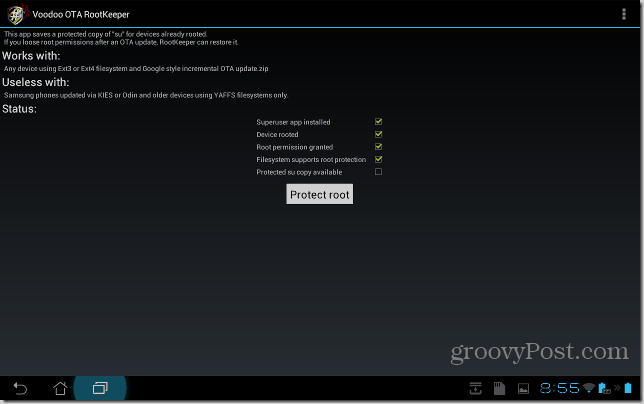Tap the Samsung phones KIES or Odin text
This screenshot has width=644, height=404.
tap(146, 95)
